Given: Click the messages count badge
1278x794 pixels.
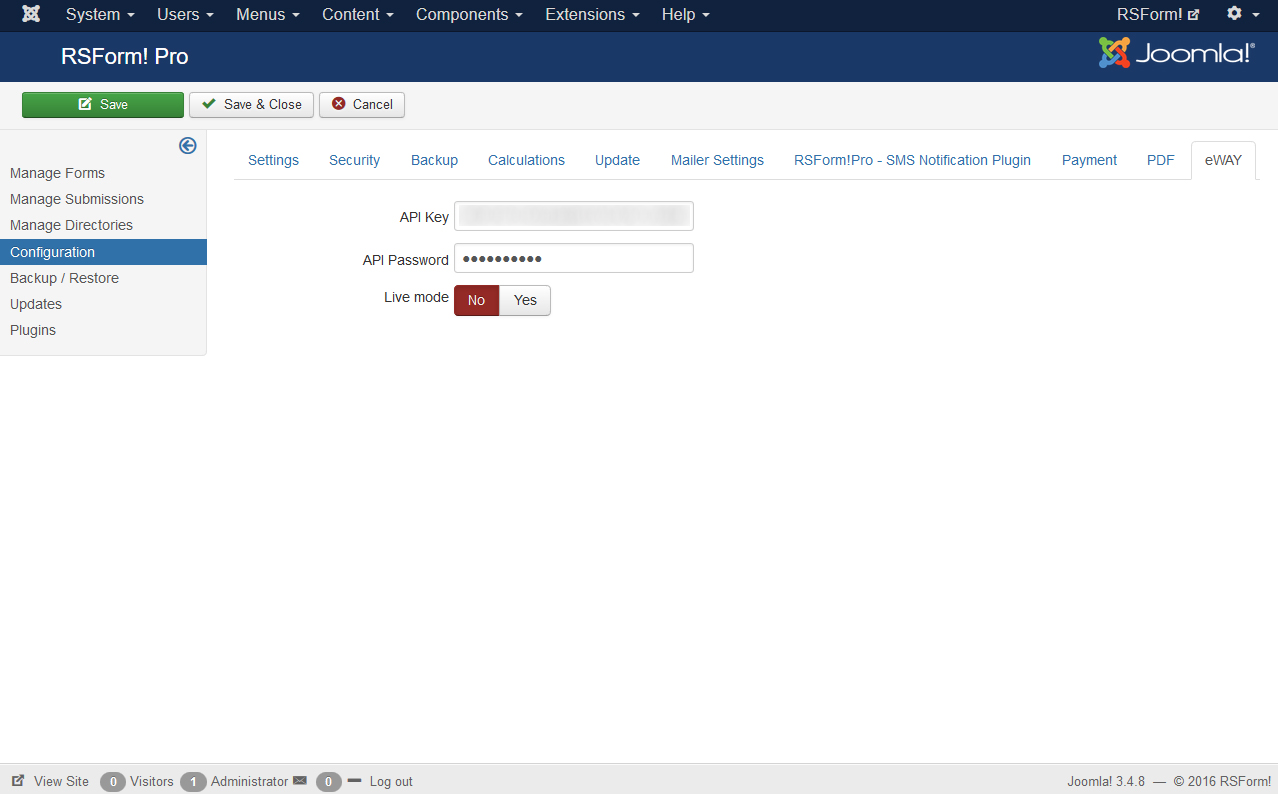Looking at the screenshot, I should click(329, 781).
